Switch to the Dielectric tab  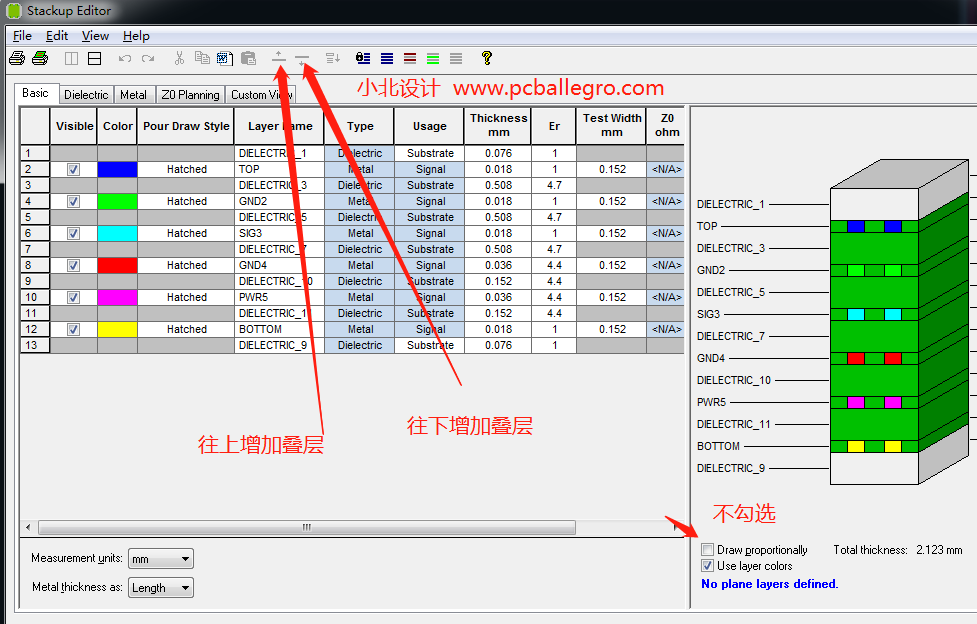pos(86,95)
